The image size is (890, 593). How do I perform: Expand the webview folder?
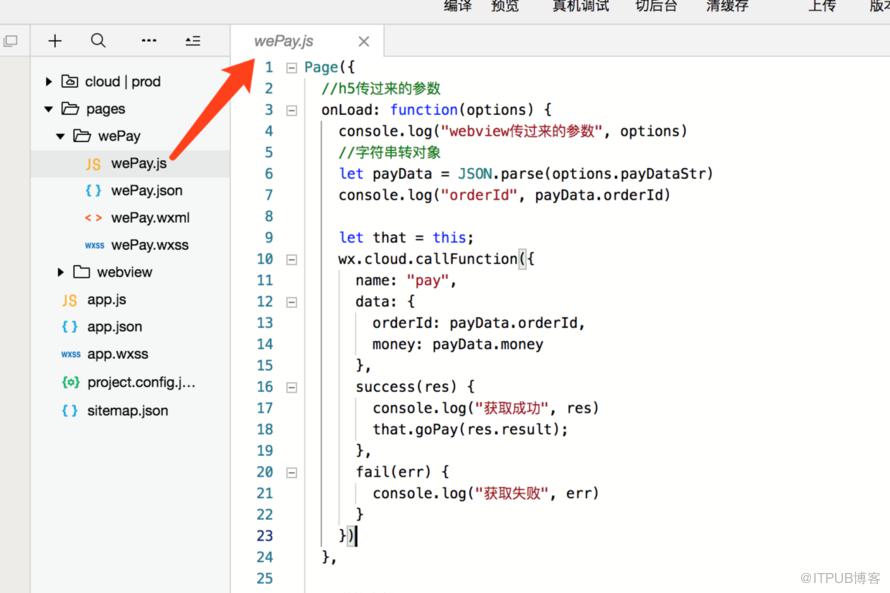tap(61, 272)
